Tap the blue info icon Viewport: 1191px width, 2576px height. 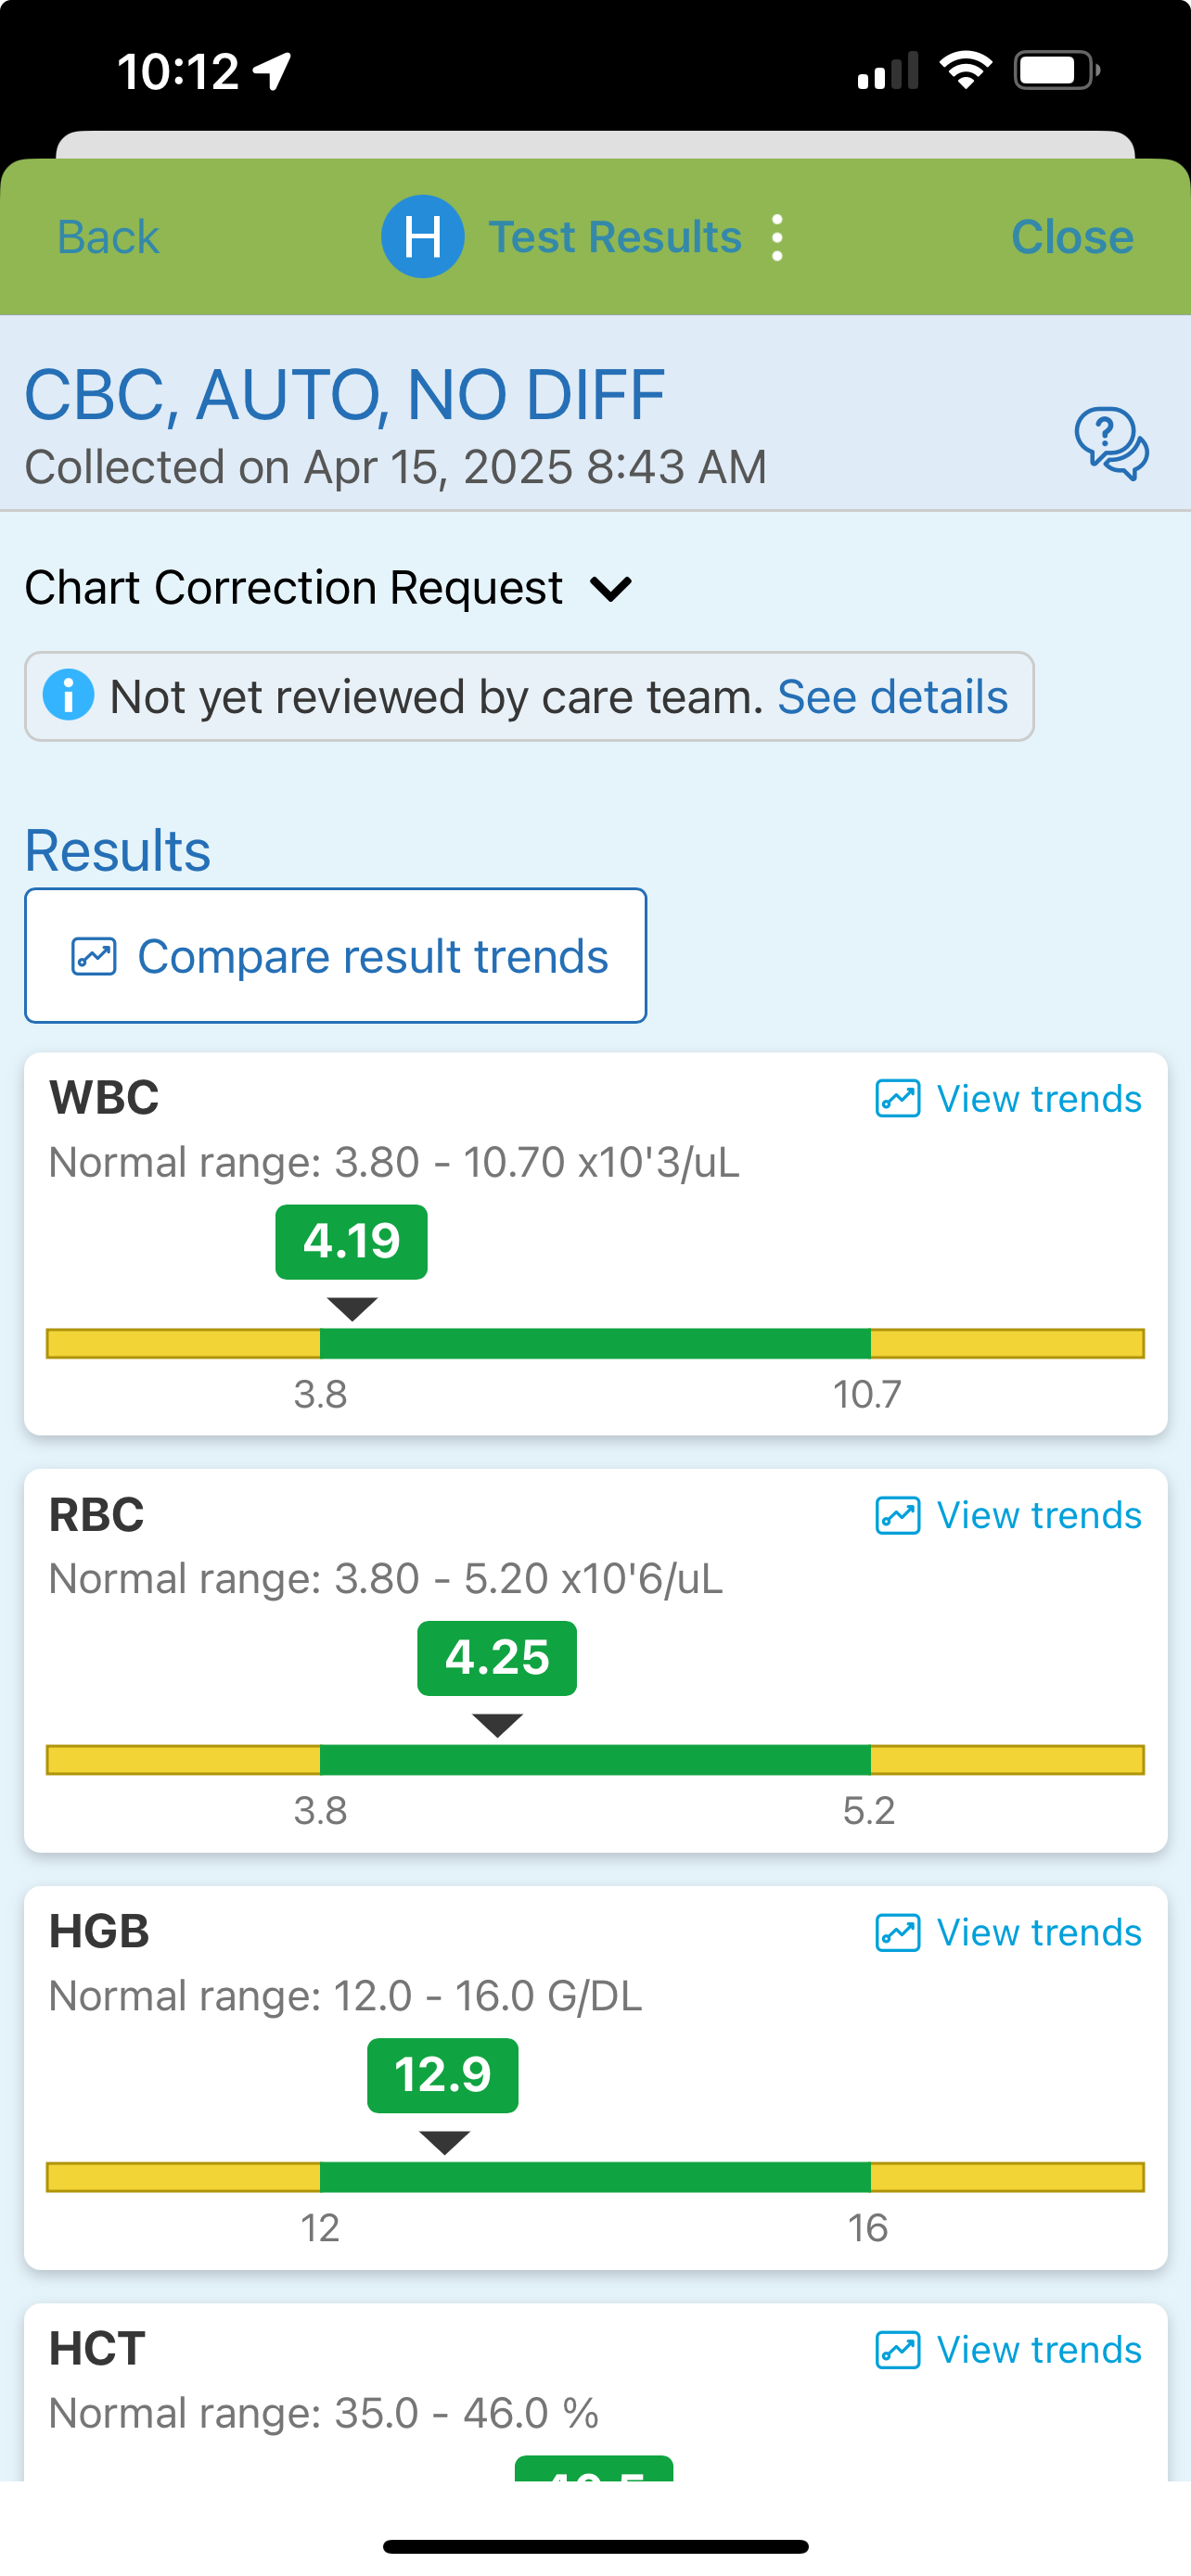[x=69, y=696]
